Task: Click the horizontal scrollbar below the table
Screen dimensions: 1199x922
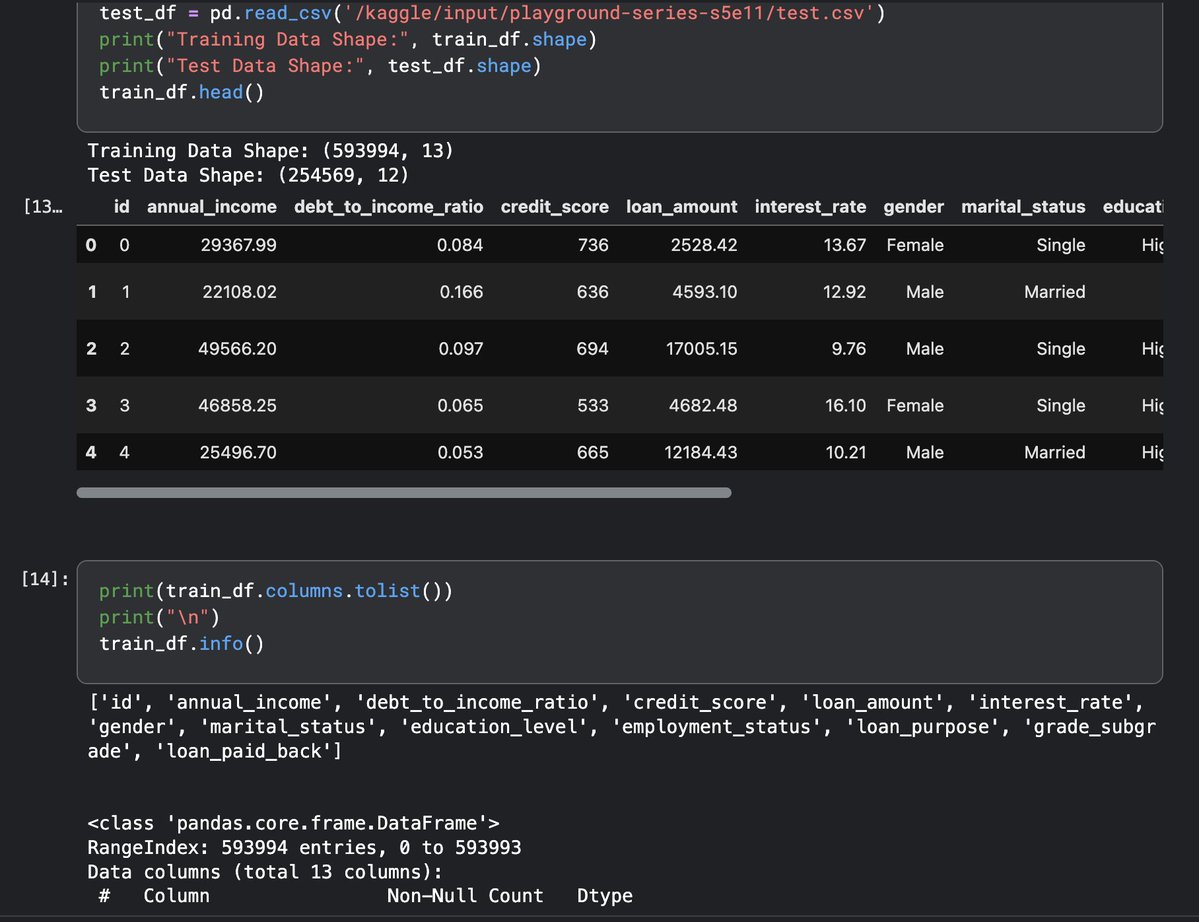Action: [404, 492]
